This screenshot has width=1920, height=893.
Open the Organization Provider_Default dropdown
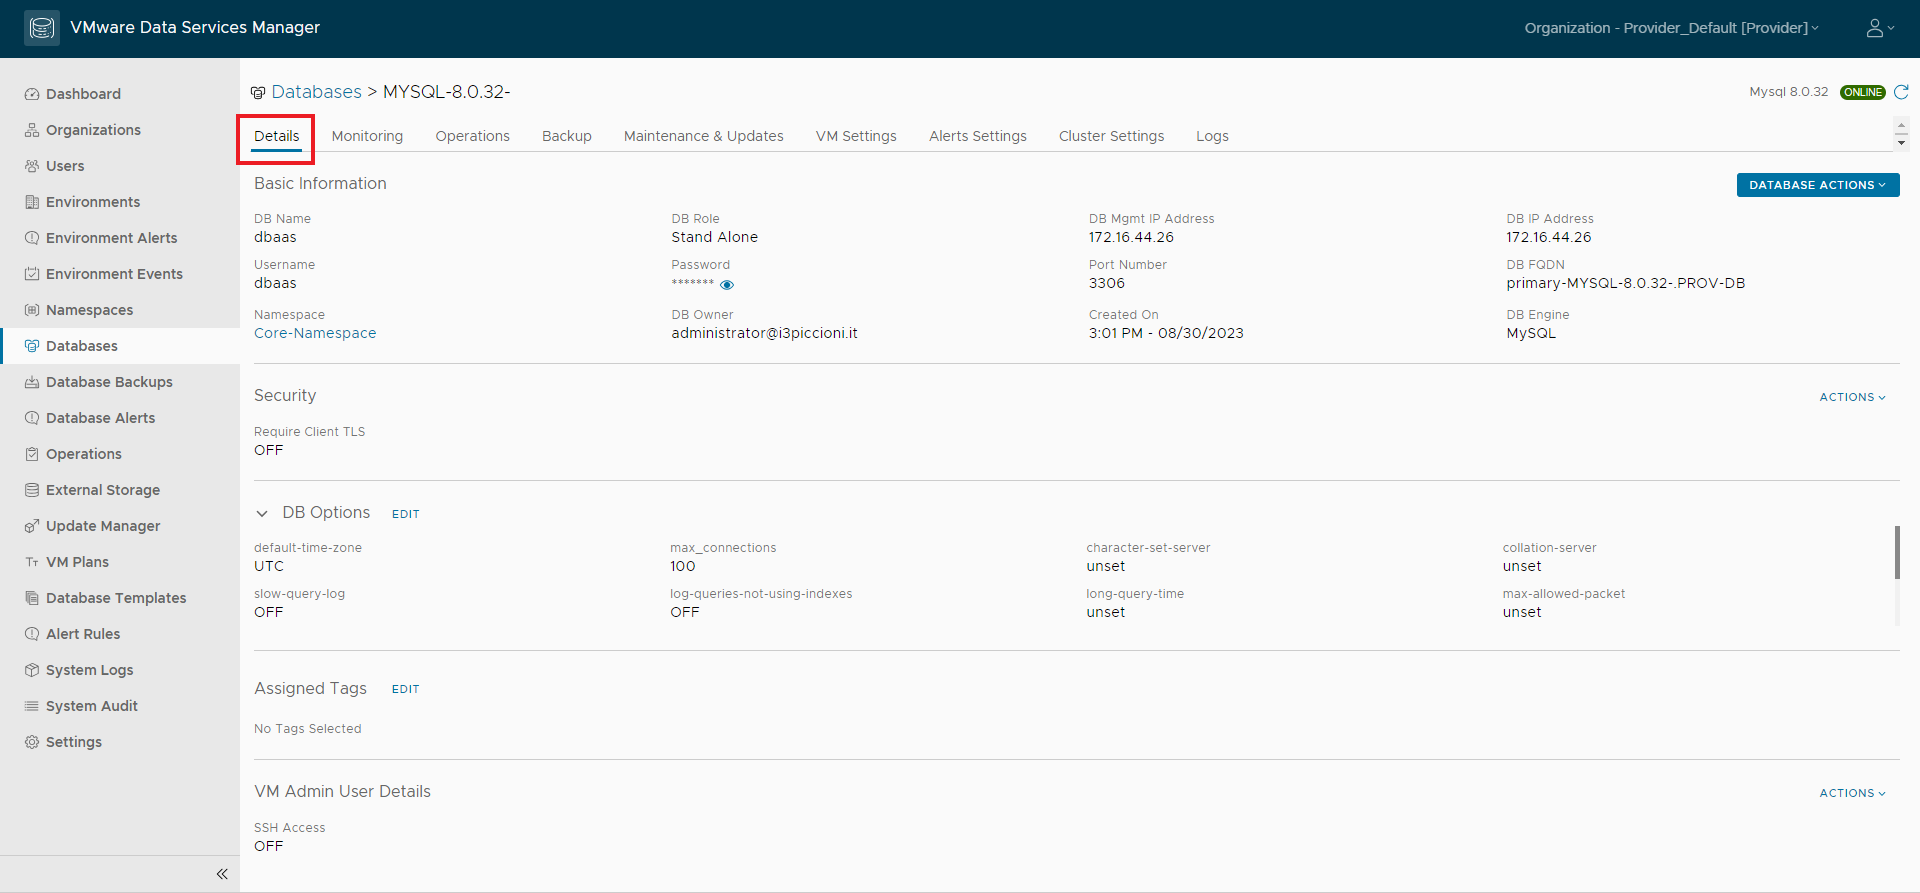point(1671,28)
